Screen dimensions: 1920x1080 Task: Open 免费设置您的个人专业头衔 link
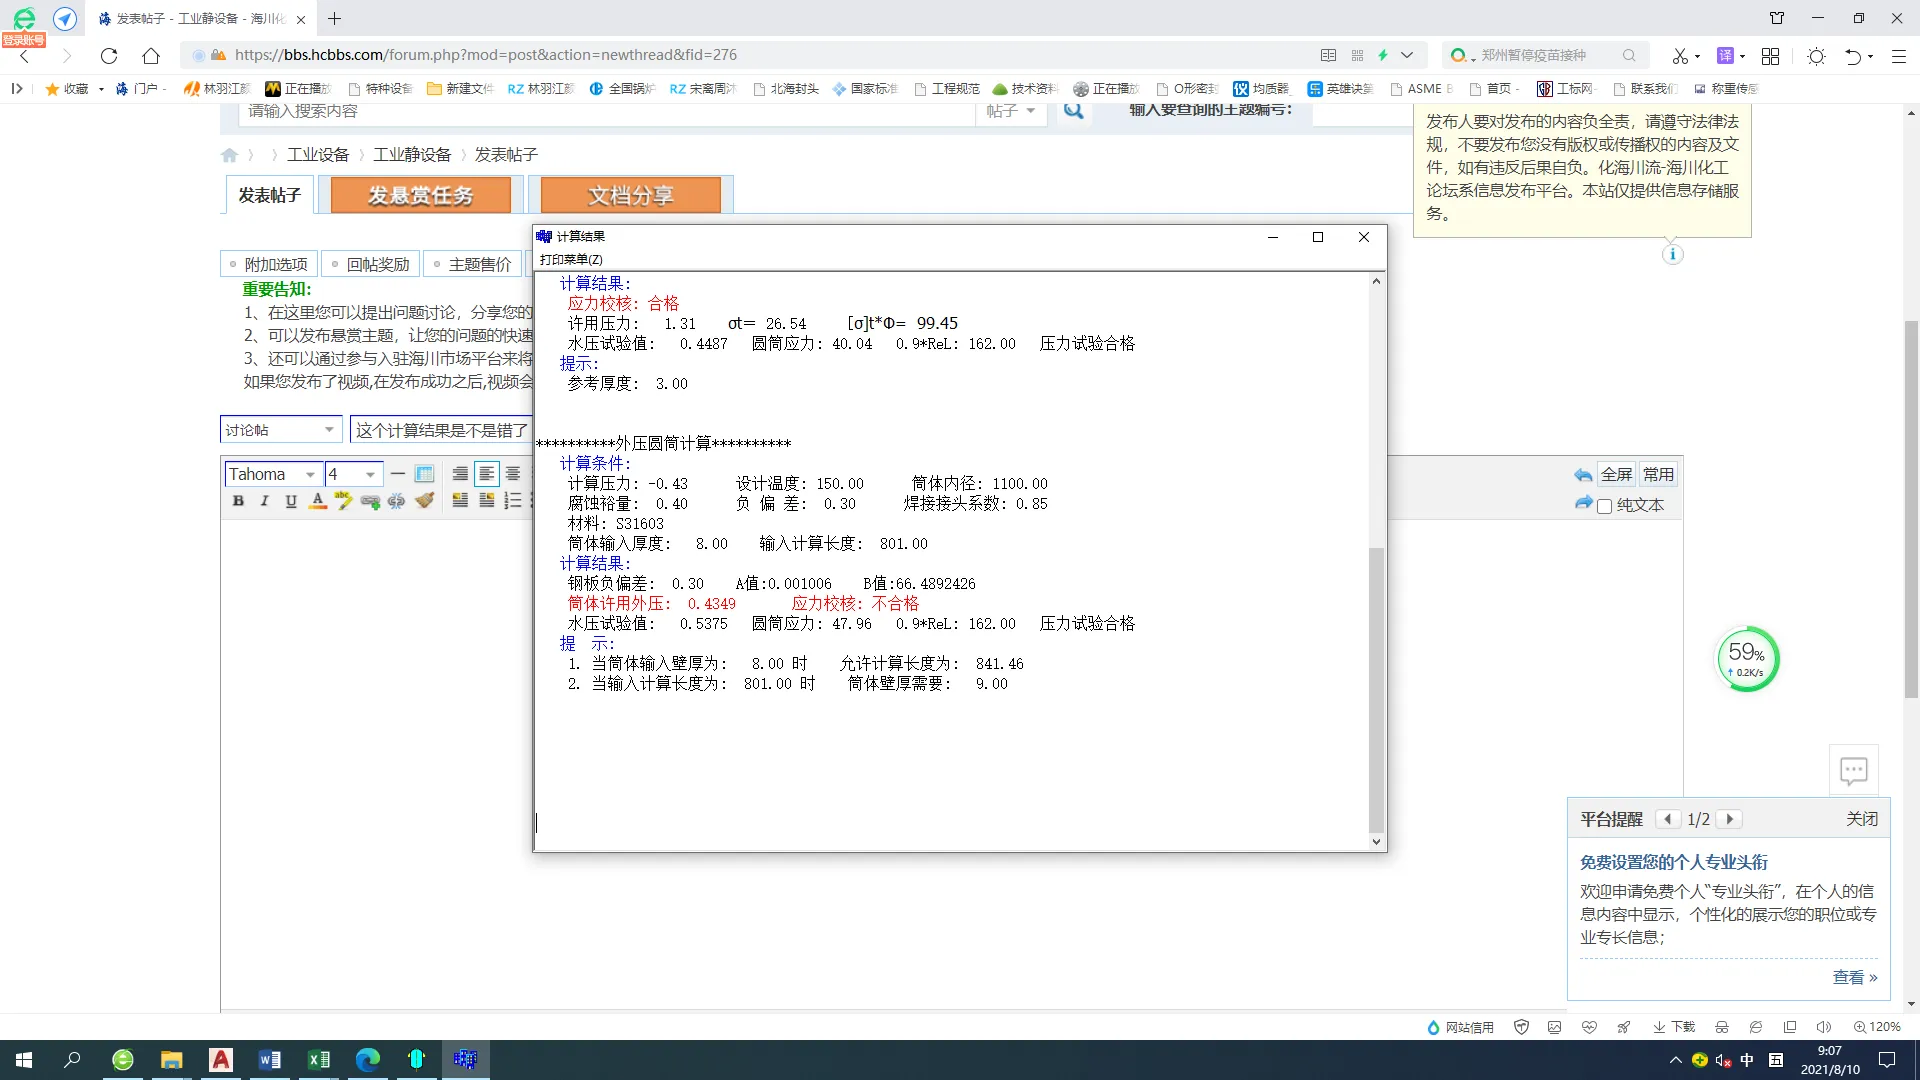click(1673, 862)
